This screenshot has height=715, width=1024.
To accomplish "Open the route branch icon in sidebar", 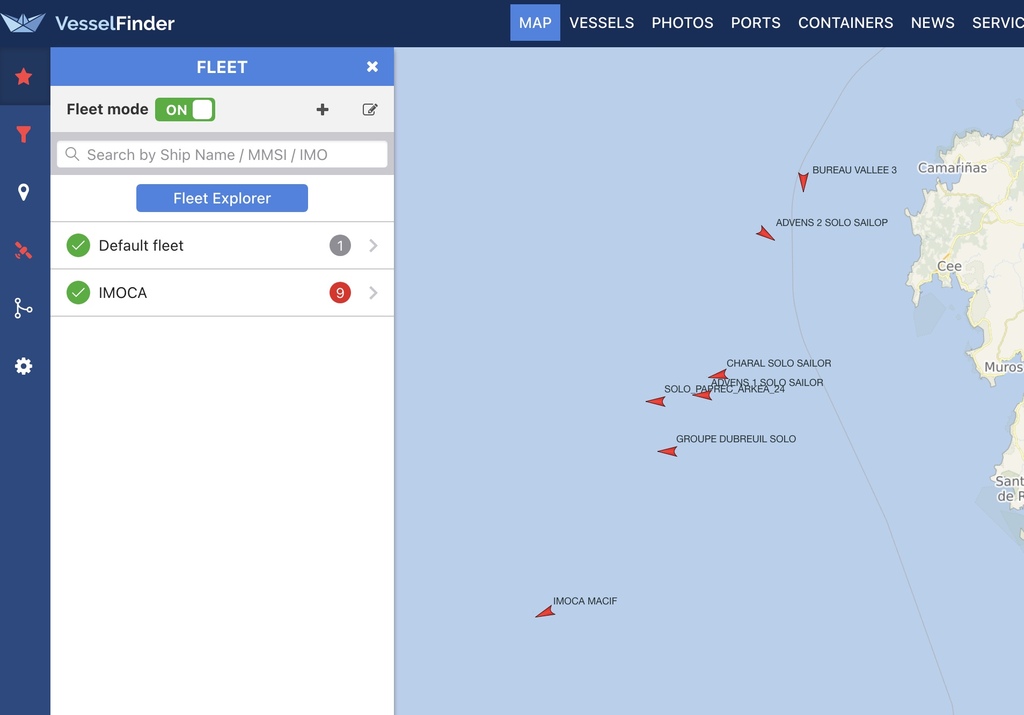I will [24, 308].
